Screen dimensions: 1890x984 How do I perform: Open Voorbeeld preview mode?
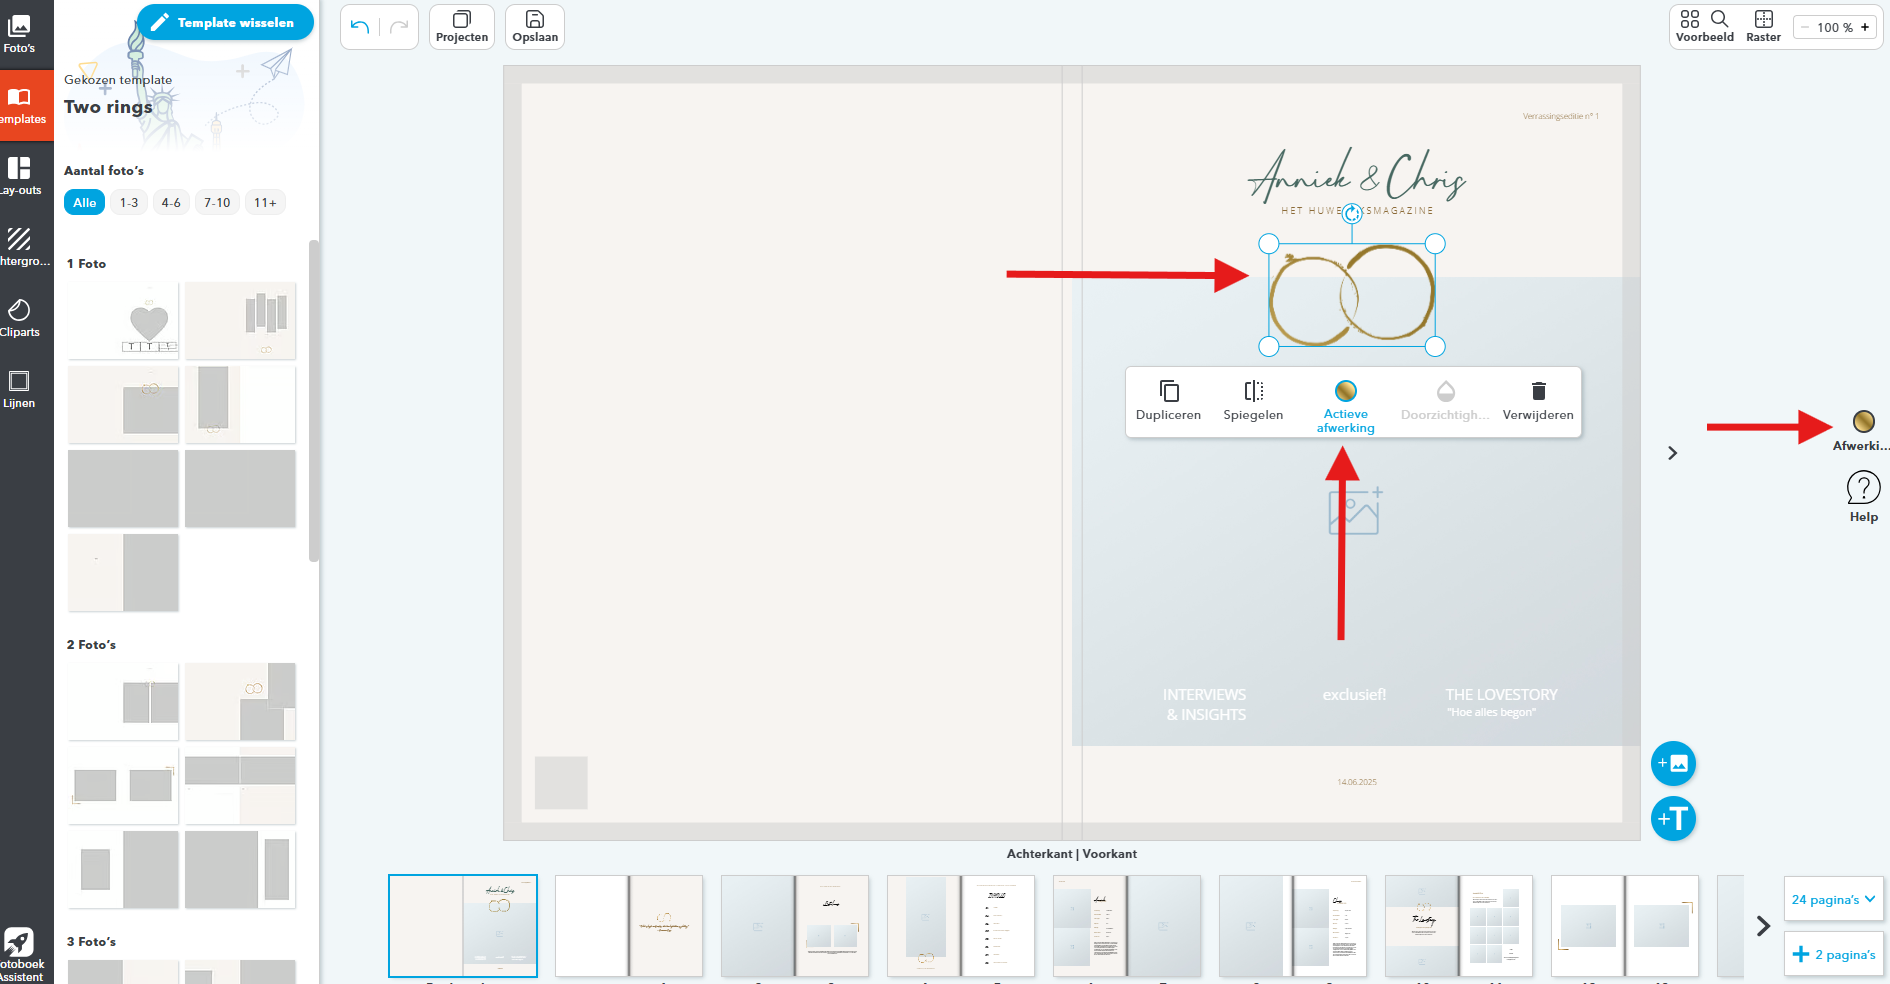[x=1705, y=27]
